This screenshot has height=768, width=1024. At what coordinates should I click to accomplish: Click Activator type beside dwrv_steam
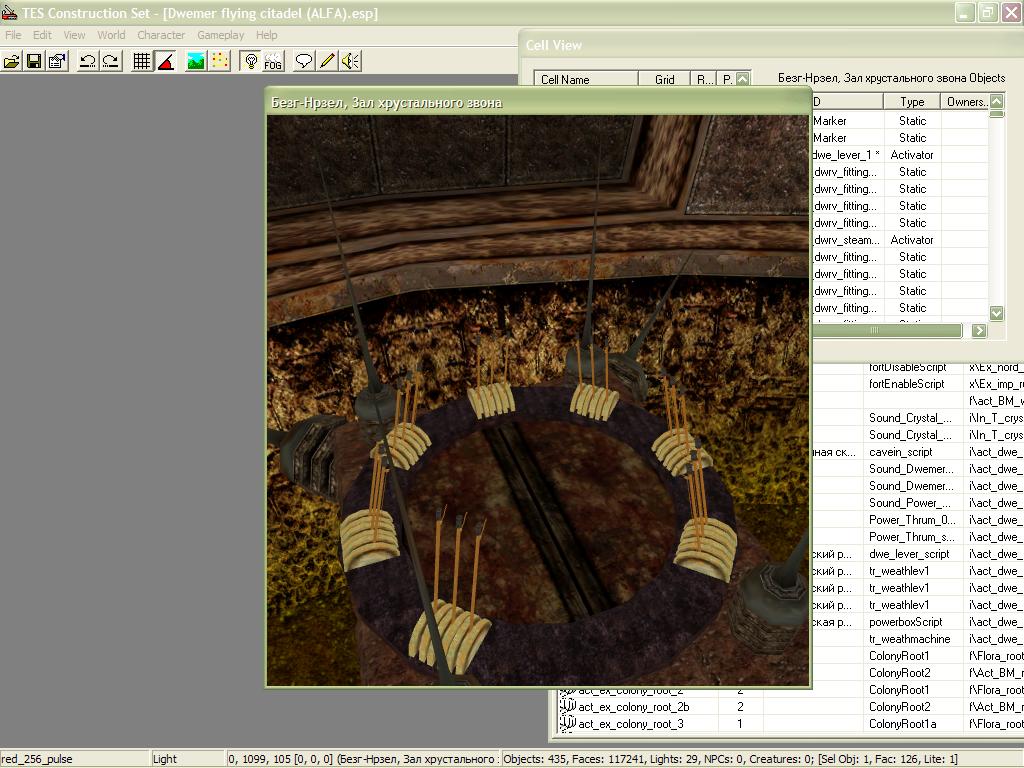point(912,240)
